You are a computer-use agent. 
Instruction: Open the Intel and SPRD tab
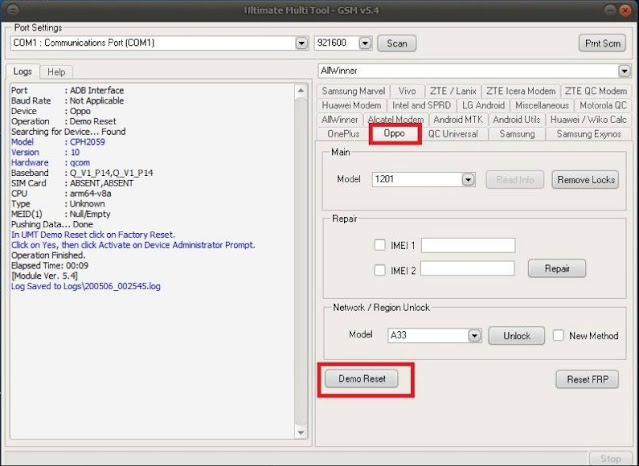(421, 106)
